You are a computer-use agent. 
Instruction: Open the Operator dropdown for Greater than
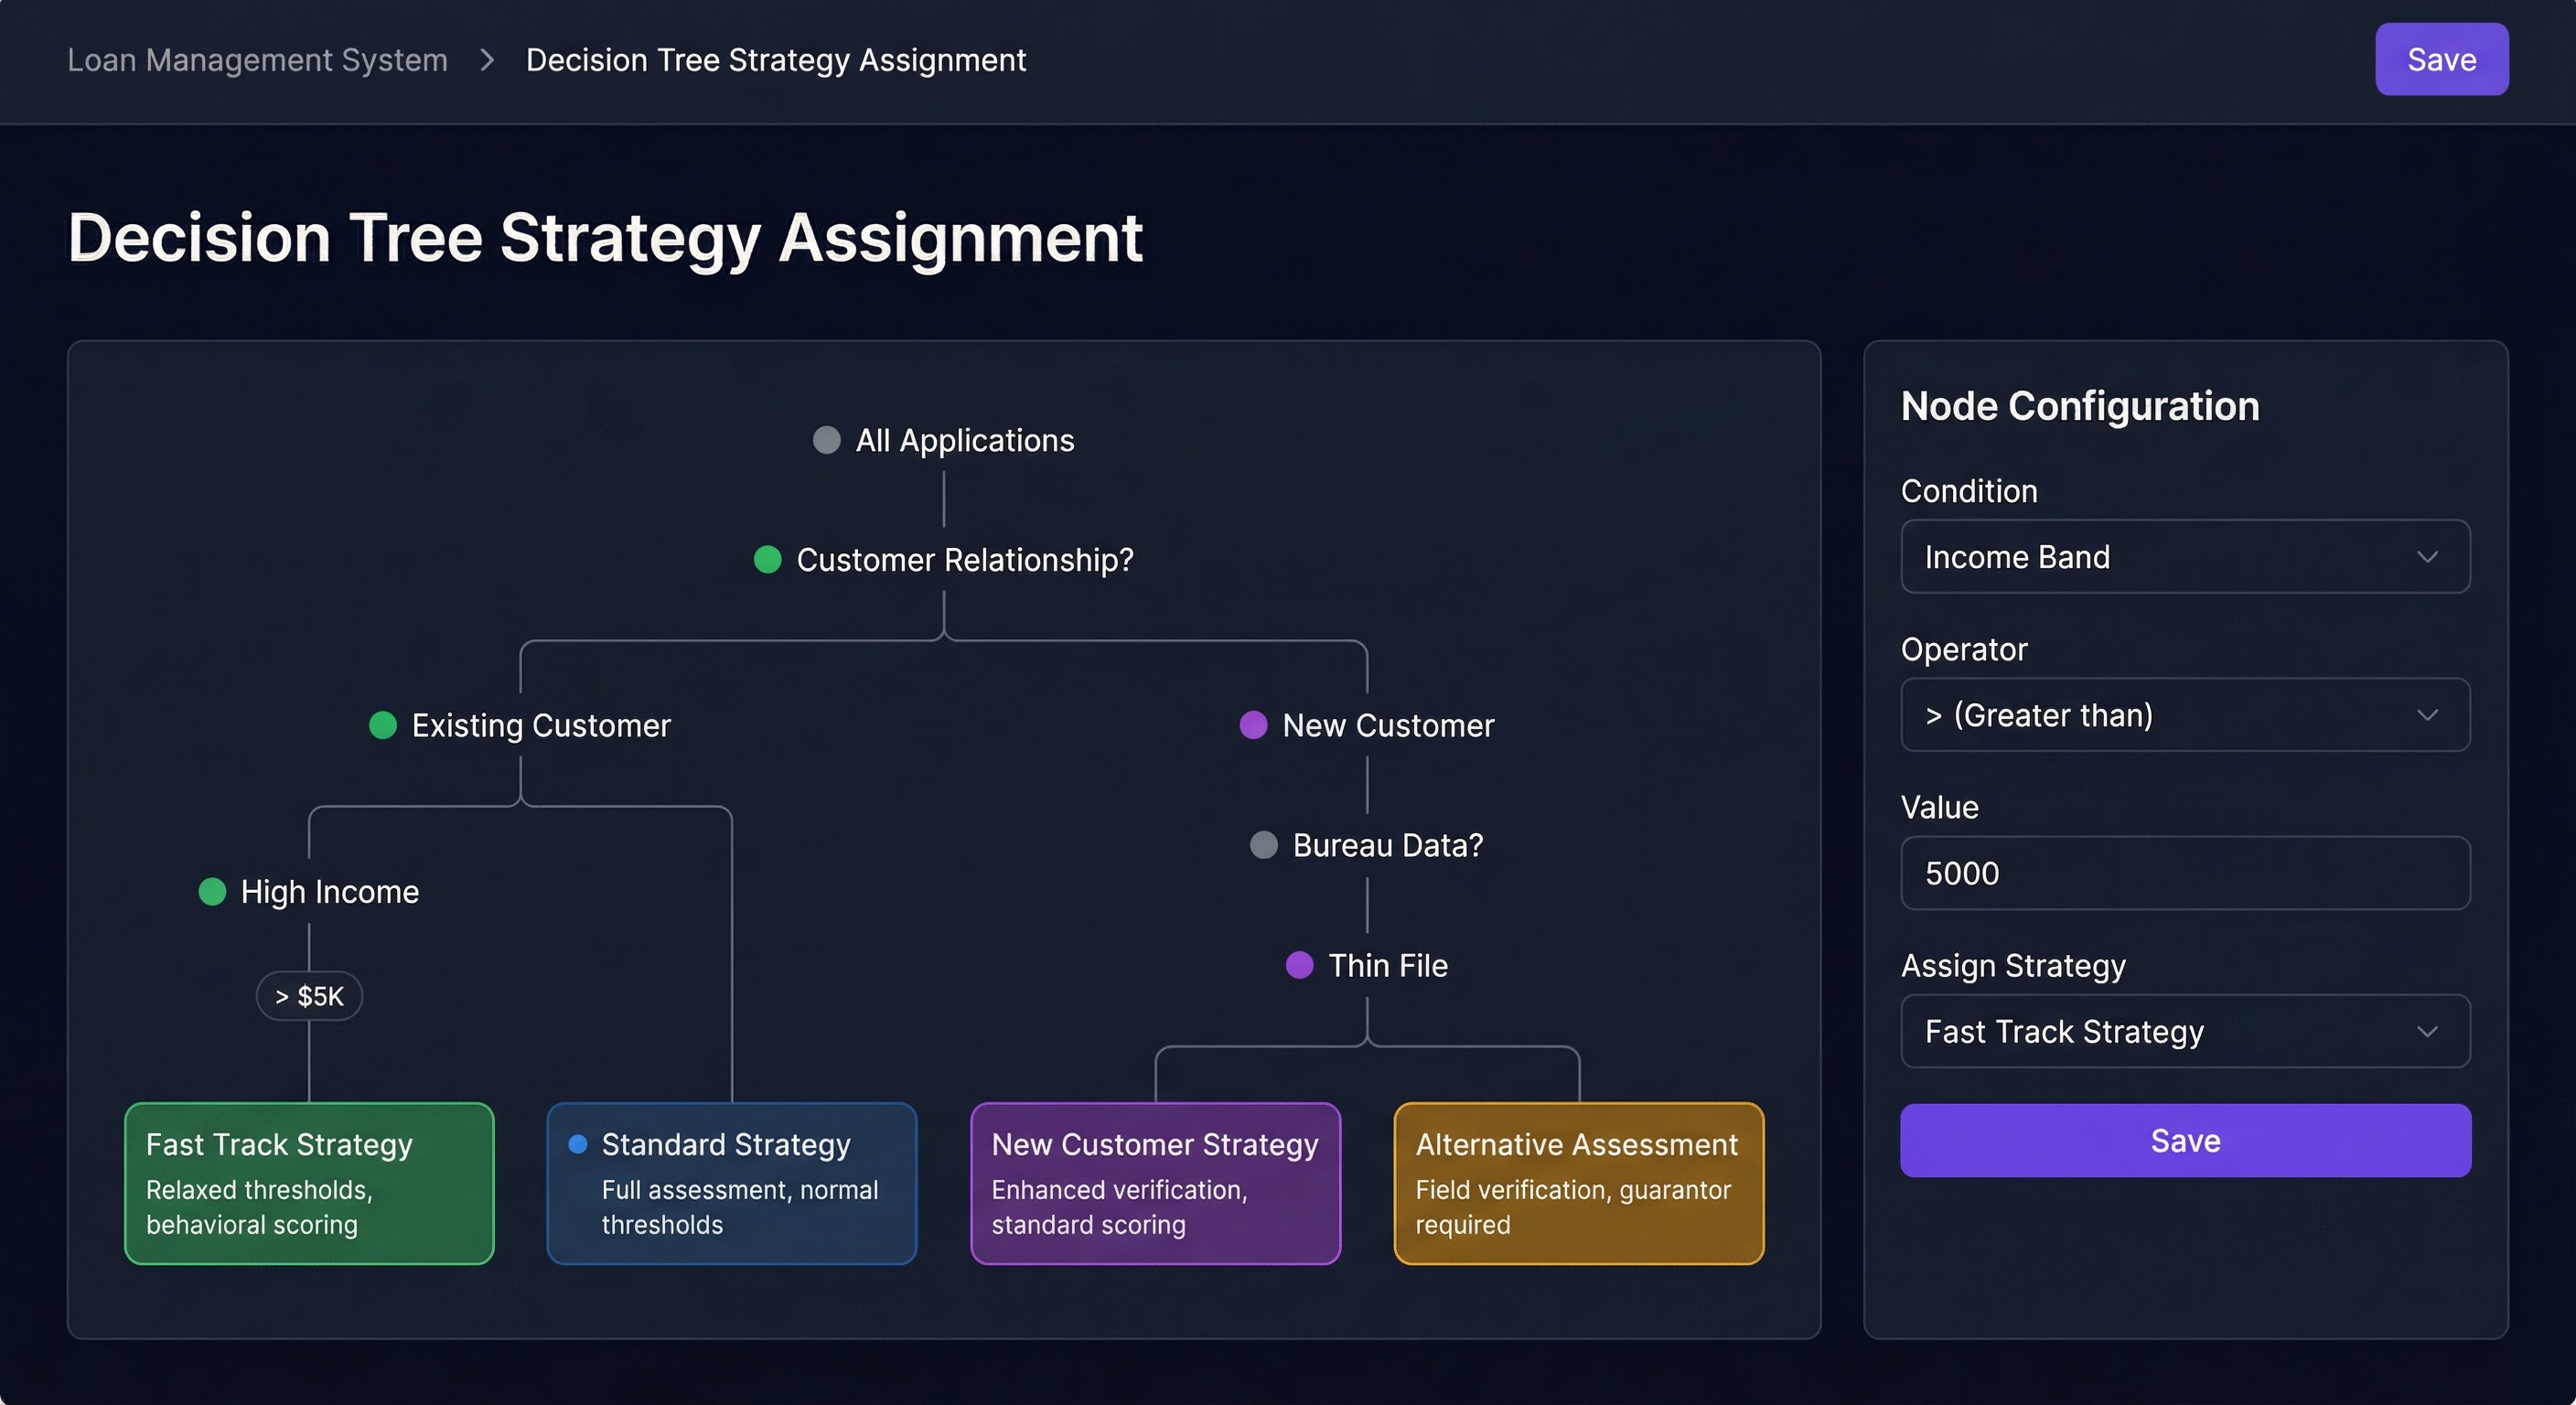point(2184,715)
